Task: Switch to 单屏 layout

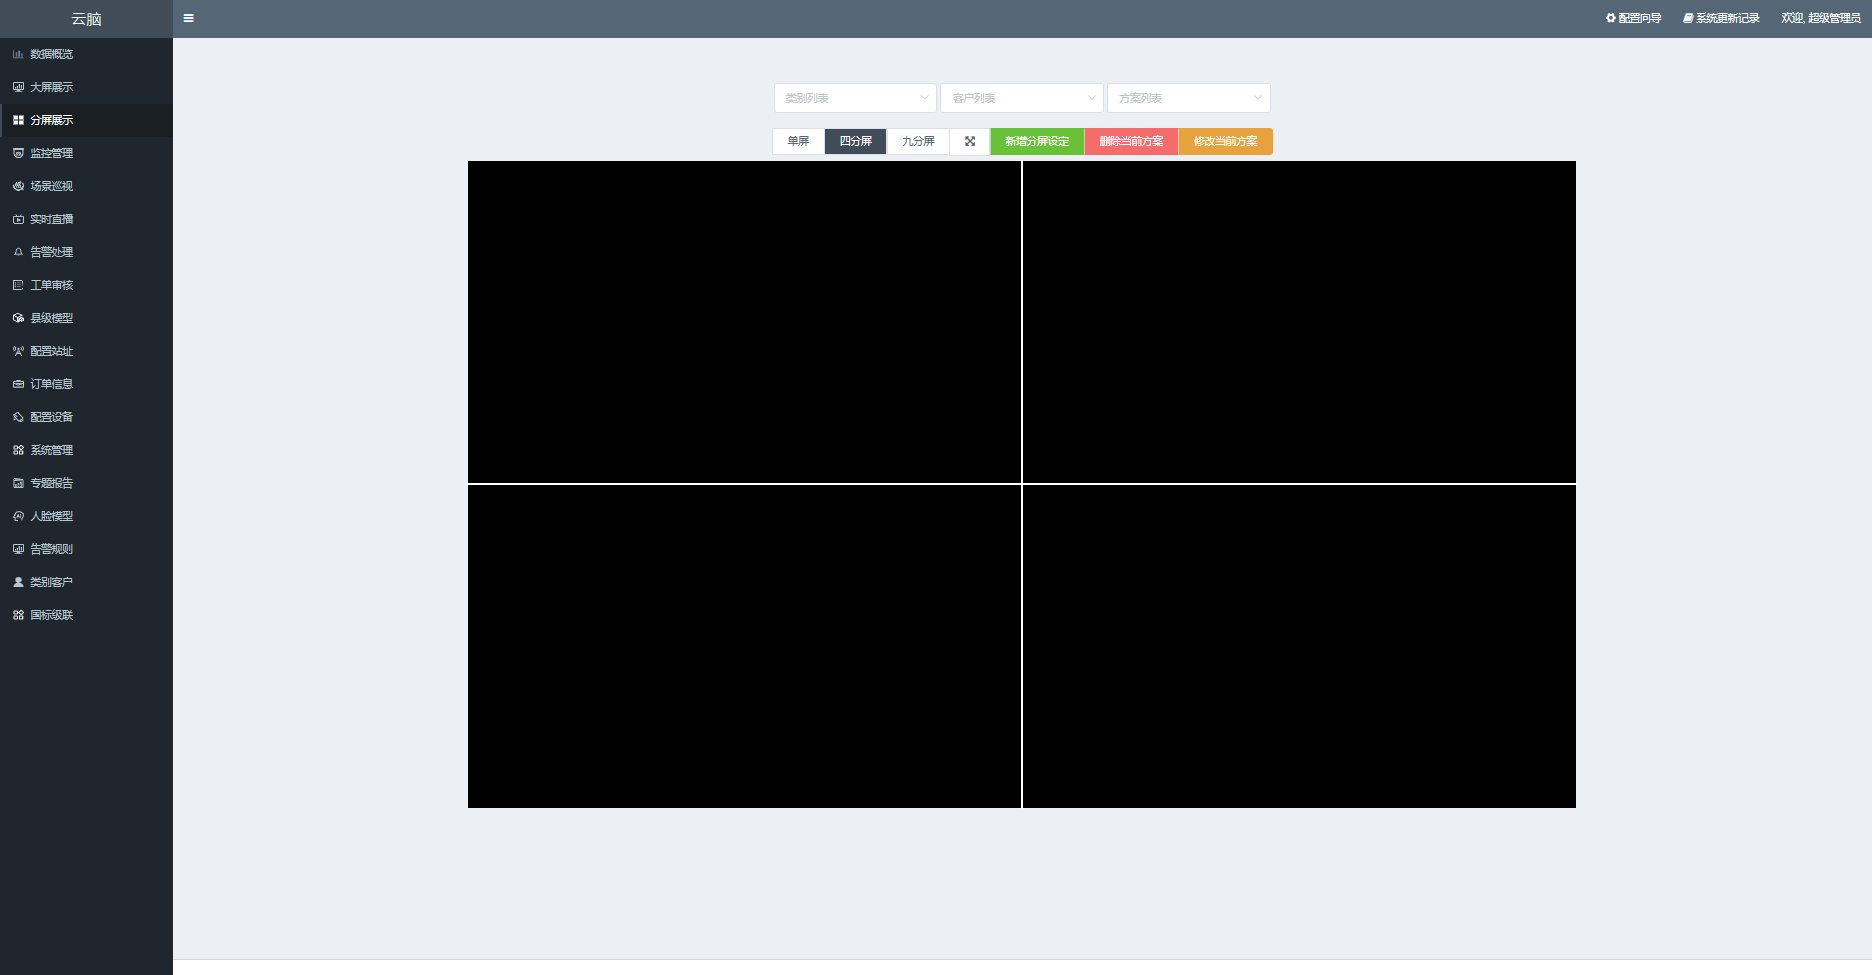Action: (798, 141)
